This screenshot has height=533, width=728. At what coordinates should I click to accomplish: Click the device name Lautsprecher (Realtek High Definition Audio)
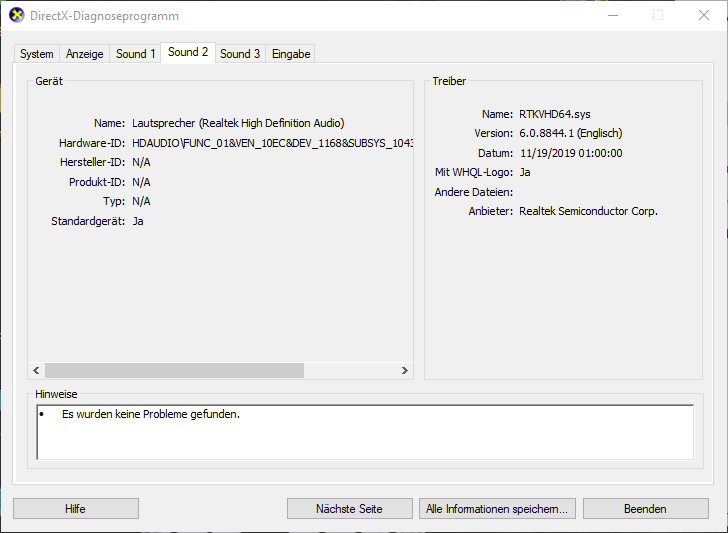pos(238,123)
